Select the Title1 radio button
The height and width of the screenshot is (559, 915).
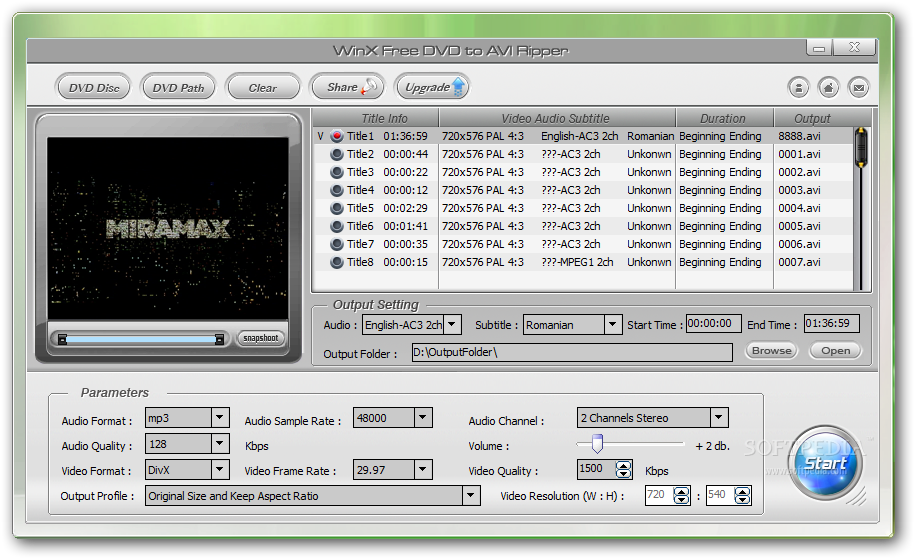tap(337, 136)
